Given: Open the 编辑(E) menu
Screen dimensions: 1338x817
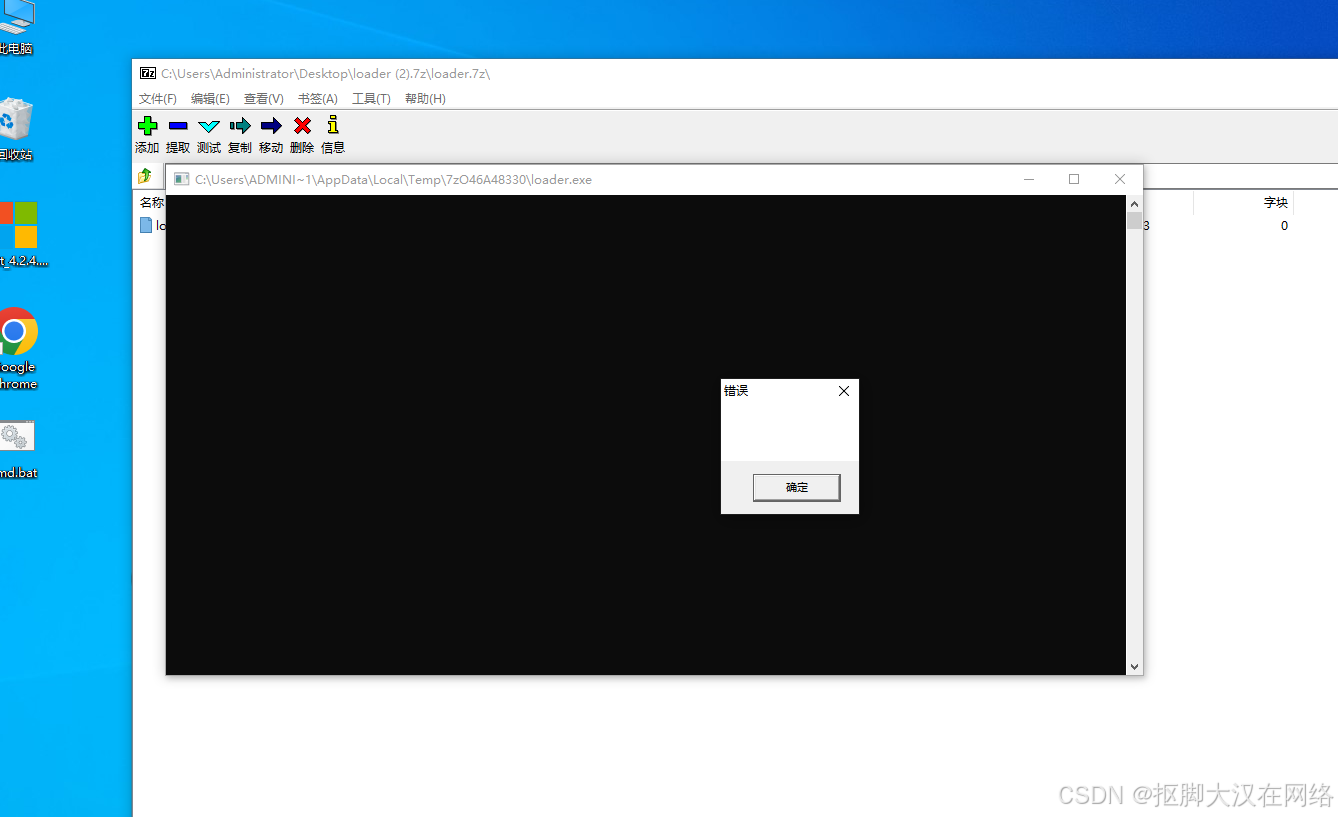Looking at the screenshot, I should [210, 99].
